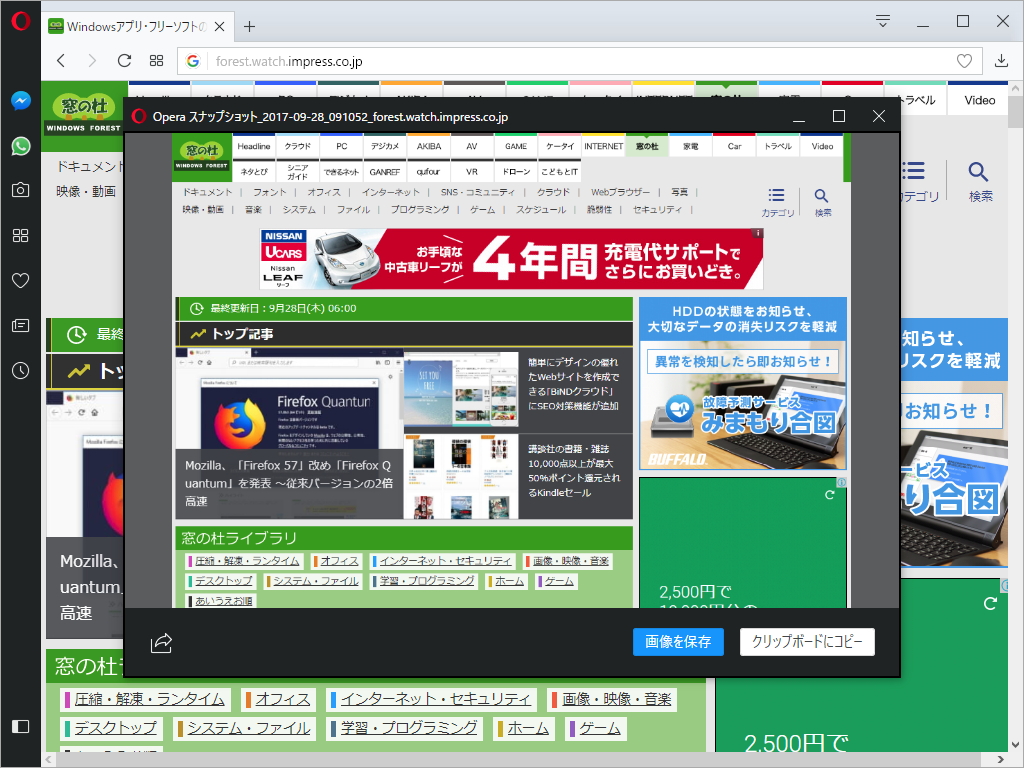Switch to the Video tab on the webpage
The height and width of the screenshot is (768, 1024).
pyautogui.click(x=822, y=146)
